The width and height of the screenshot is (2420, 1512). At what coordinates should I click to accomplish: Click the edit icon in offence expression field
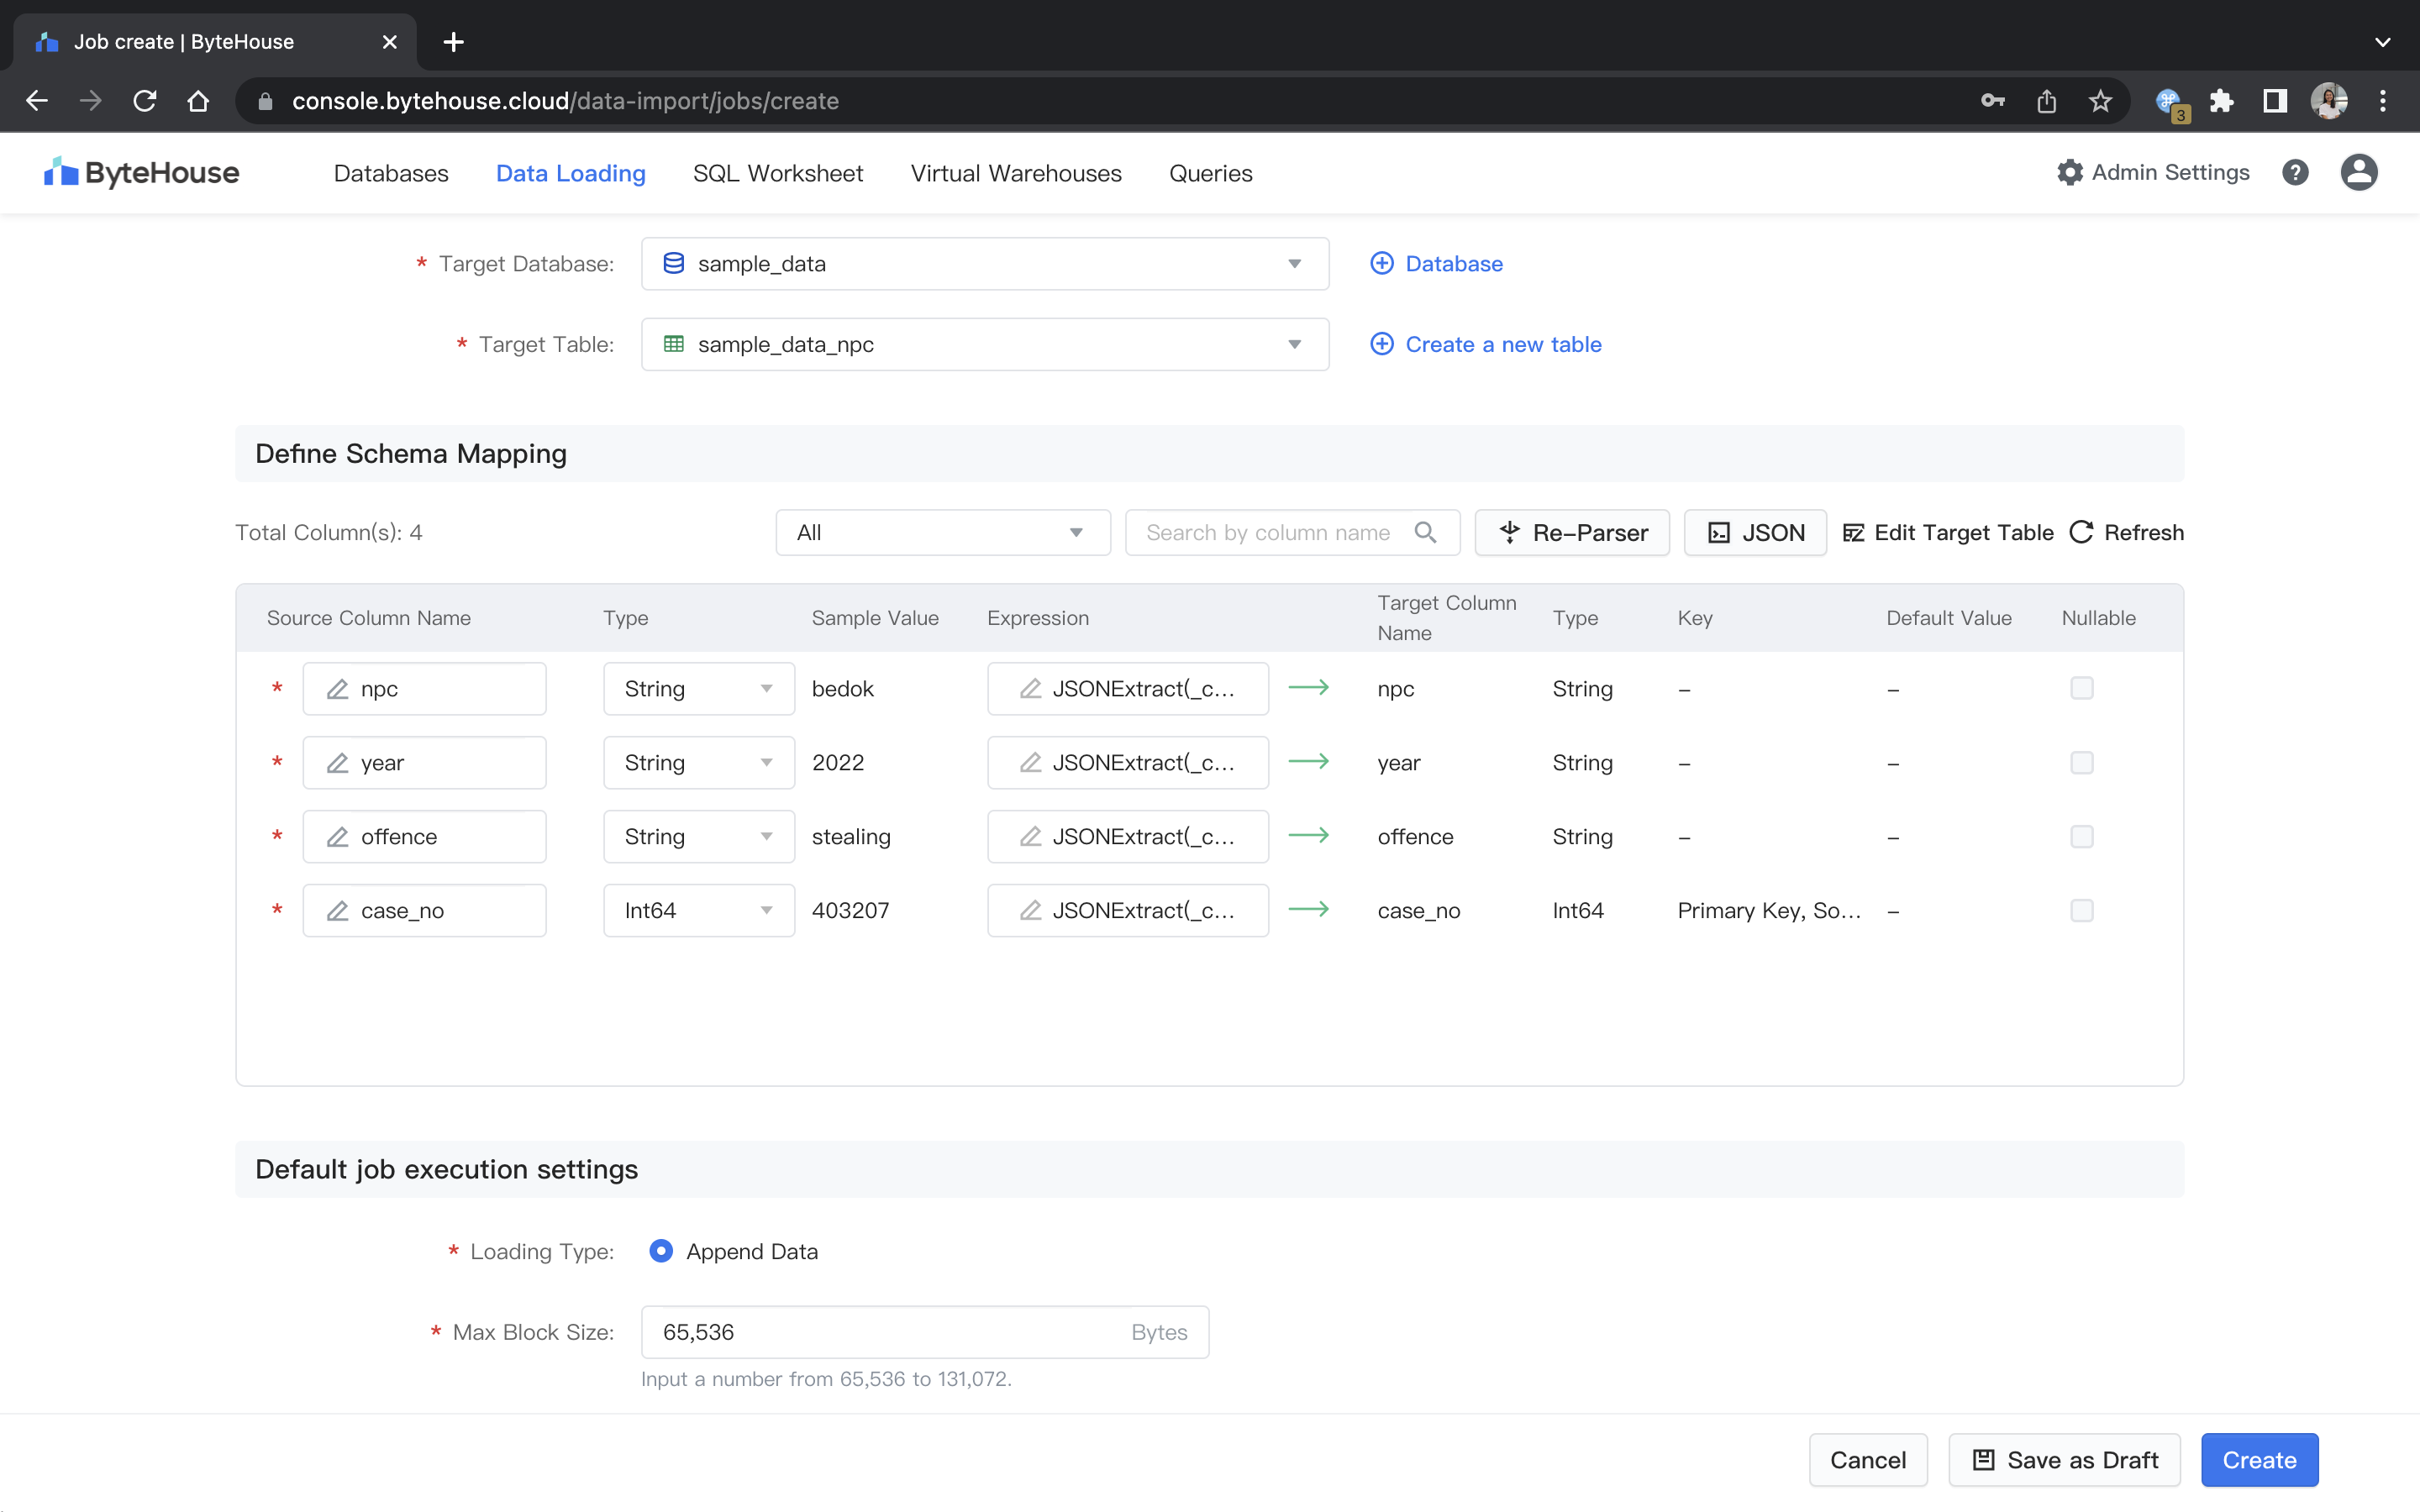pos(1030,837)
